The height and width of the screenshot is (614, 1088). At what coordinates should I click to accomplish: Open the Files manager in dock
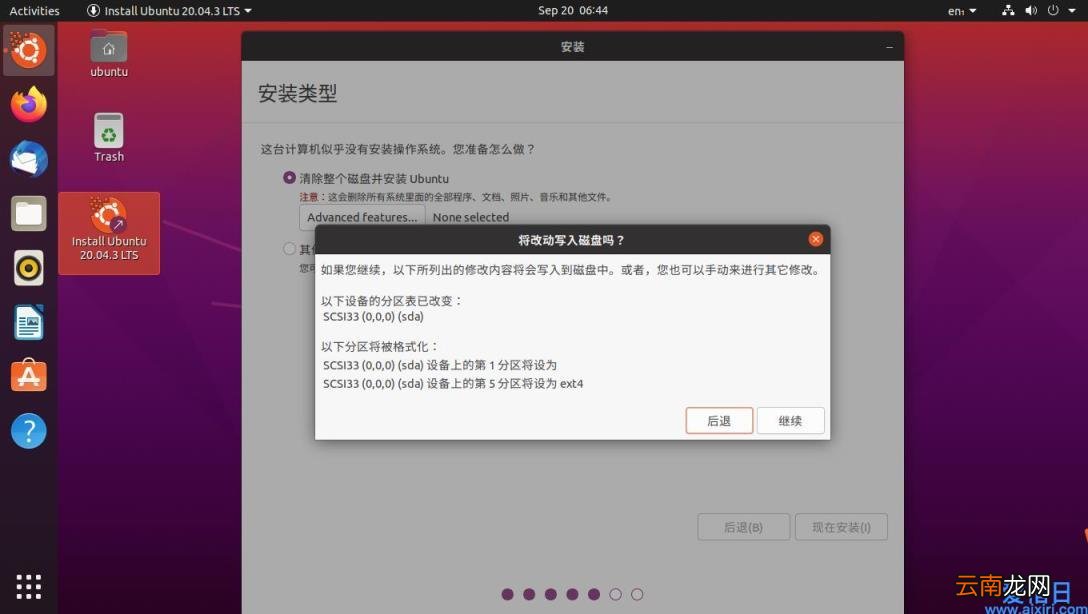pos(28,214)
